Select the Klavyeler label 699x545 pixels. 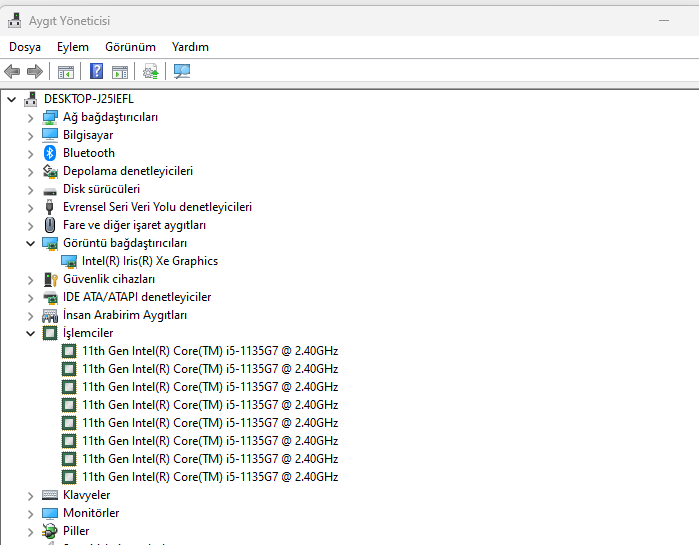pyautogui.click(x=86, y=495)
